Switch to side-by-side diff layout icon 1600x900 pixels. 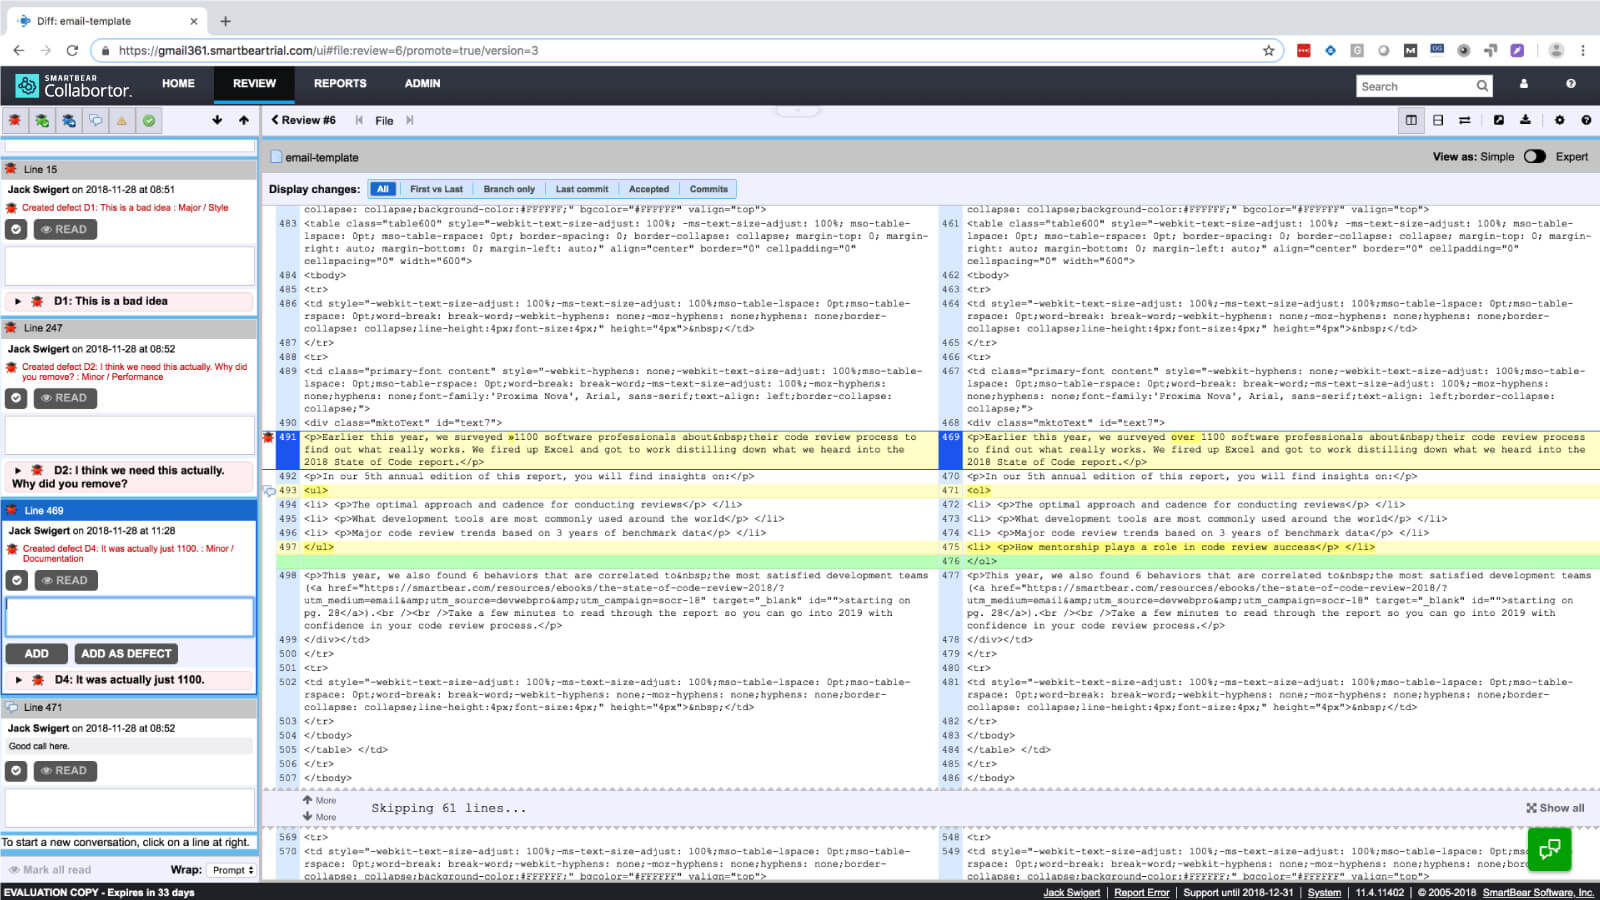tap(1411, 120)
